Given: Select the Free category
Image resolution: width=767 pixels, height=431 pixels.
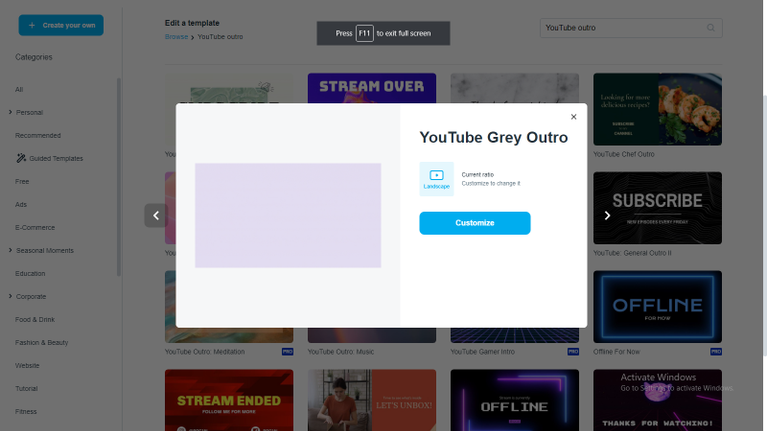Looking at the screenshot, I should pyautogui.click(x=22, y=181).
